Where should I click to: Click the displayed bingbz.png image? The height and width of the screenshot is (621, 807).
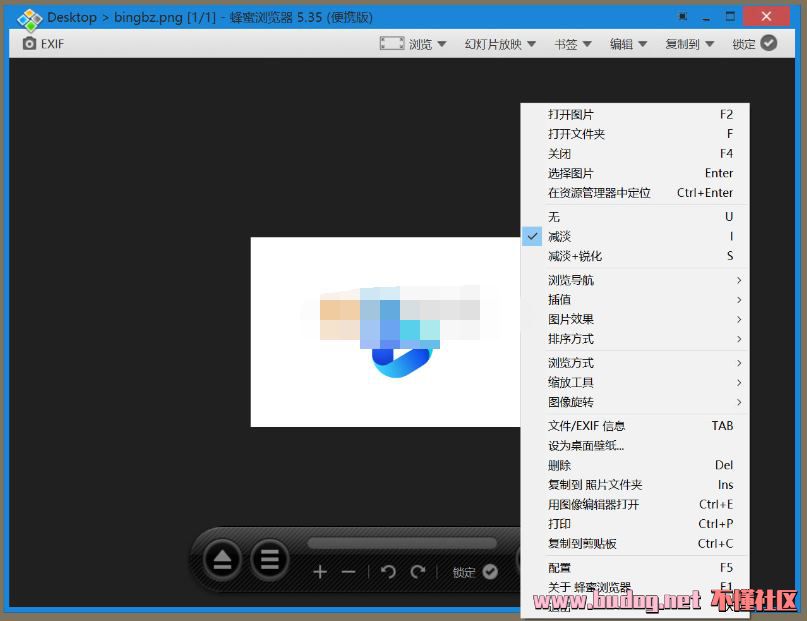pos(385,332)
